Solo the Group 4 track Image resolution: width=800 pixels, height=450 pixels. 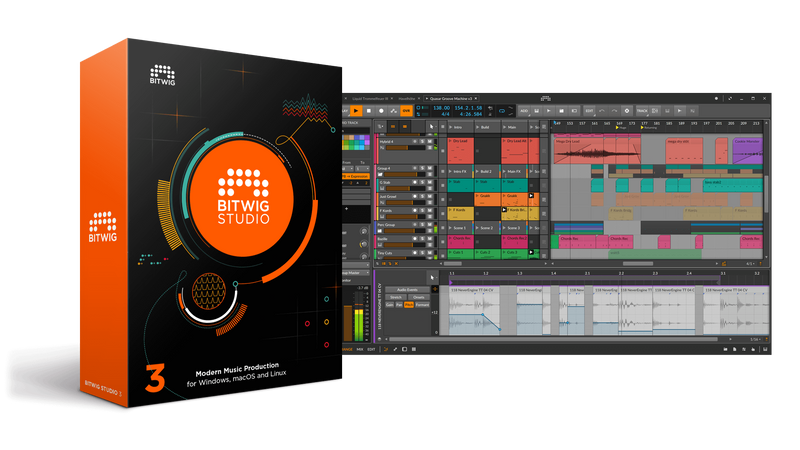coord(422,168)
